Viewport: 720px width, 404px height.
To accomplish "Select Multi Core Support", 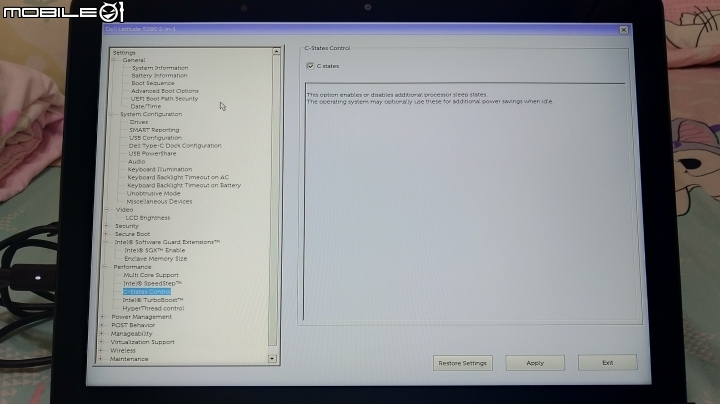I will pos(151,275).
